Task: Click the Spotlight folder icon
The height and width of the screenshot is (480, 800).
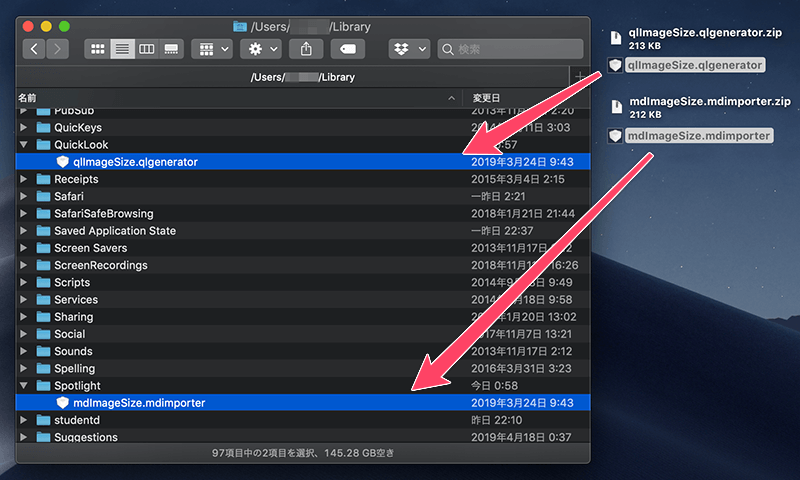Action: [43, 386]
